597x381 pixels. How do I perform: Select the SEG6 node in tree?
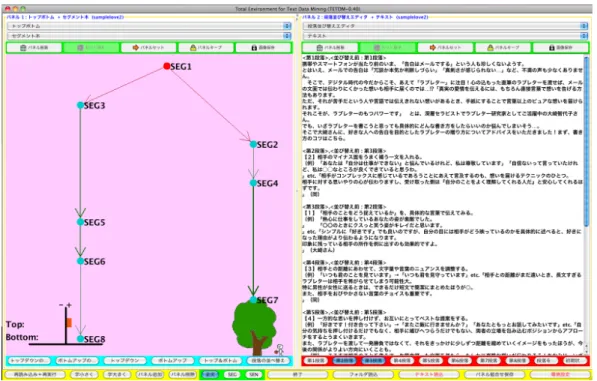point(80,261)
